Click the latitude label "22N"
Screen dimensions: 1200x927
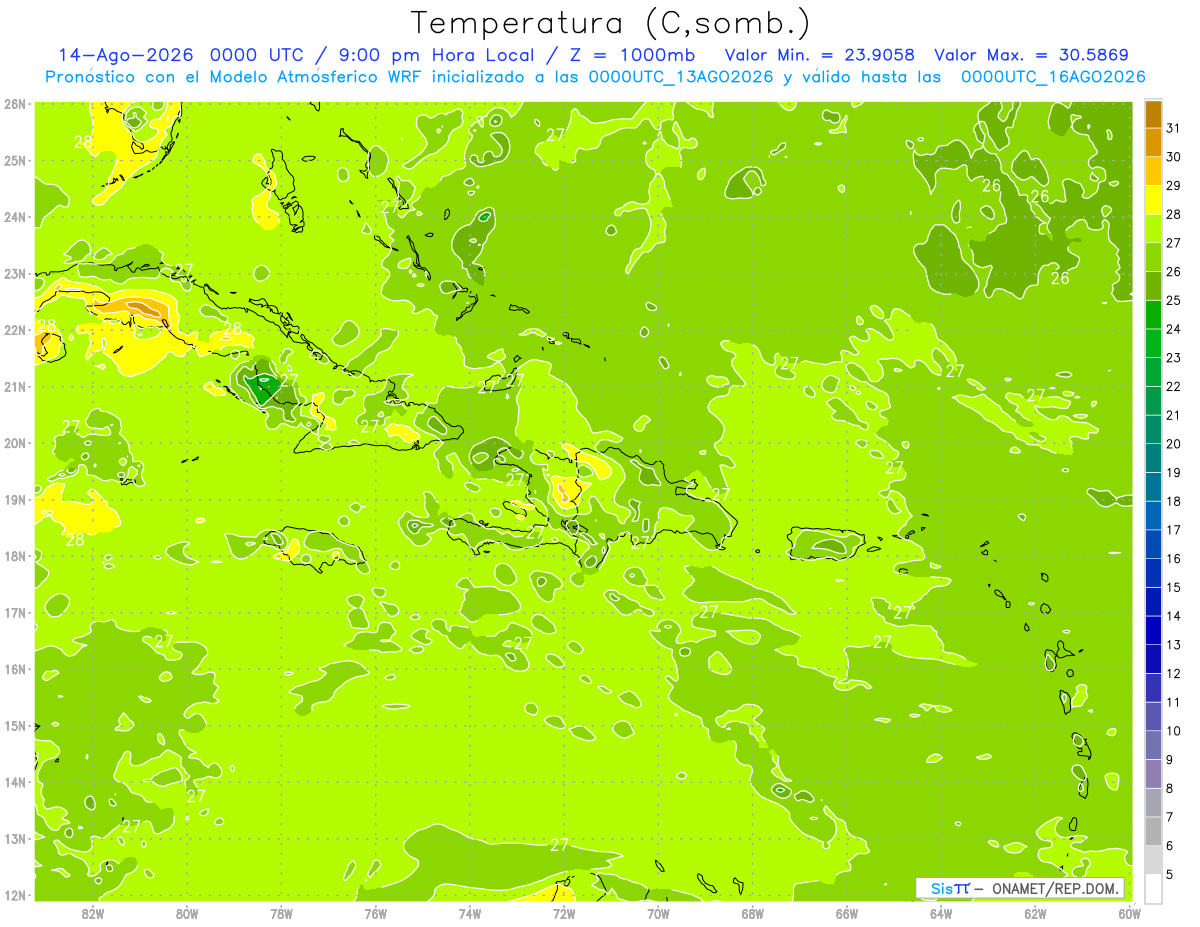15,330
